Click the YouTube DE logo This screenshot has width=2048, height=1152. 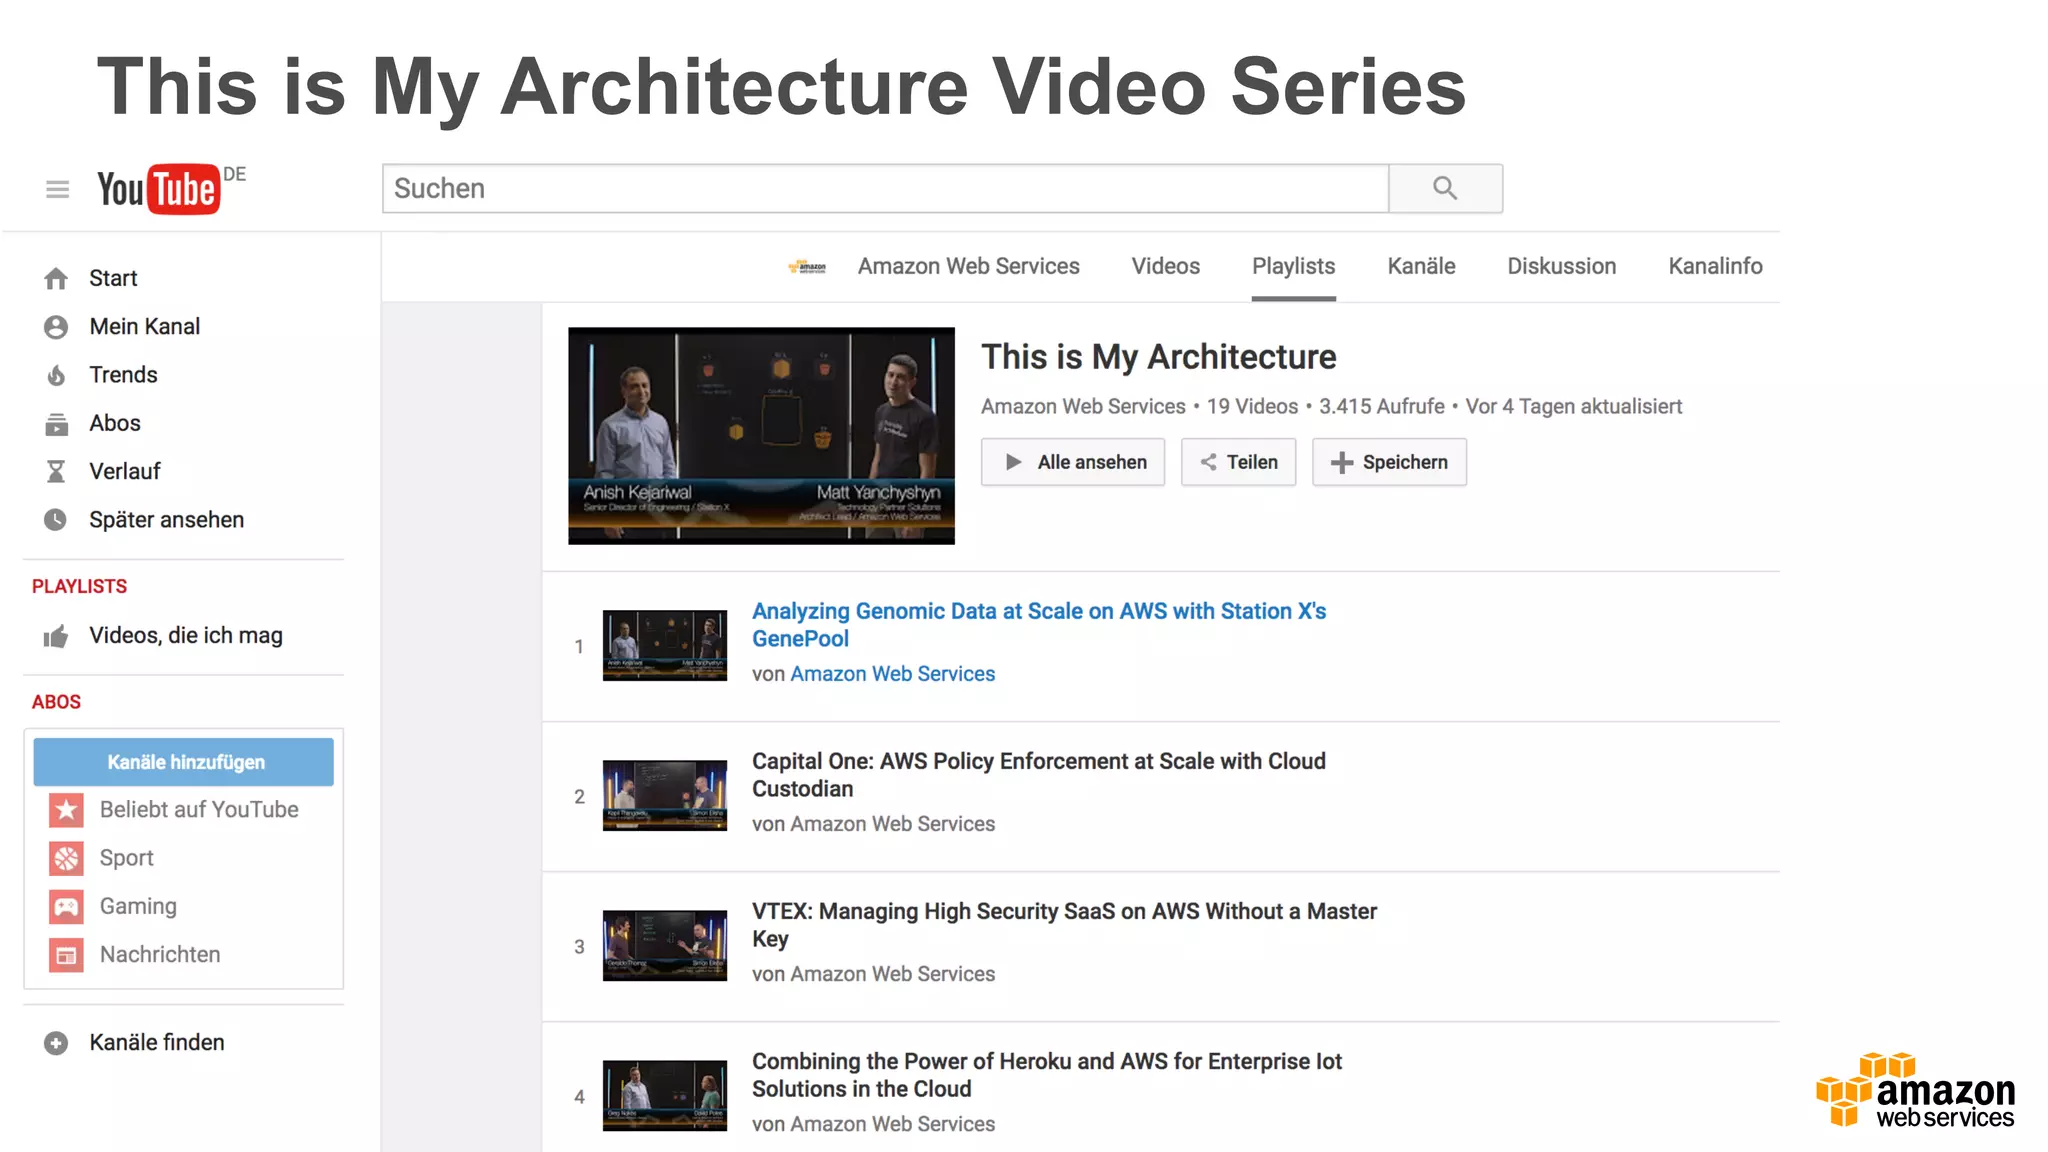pos(171,188)
